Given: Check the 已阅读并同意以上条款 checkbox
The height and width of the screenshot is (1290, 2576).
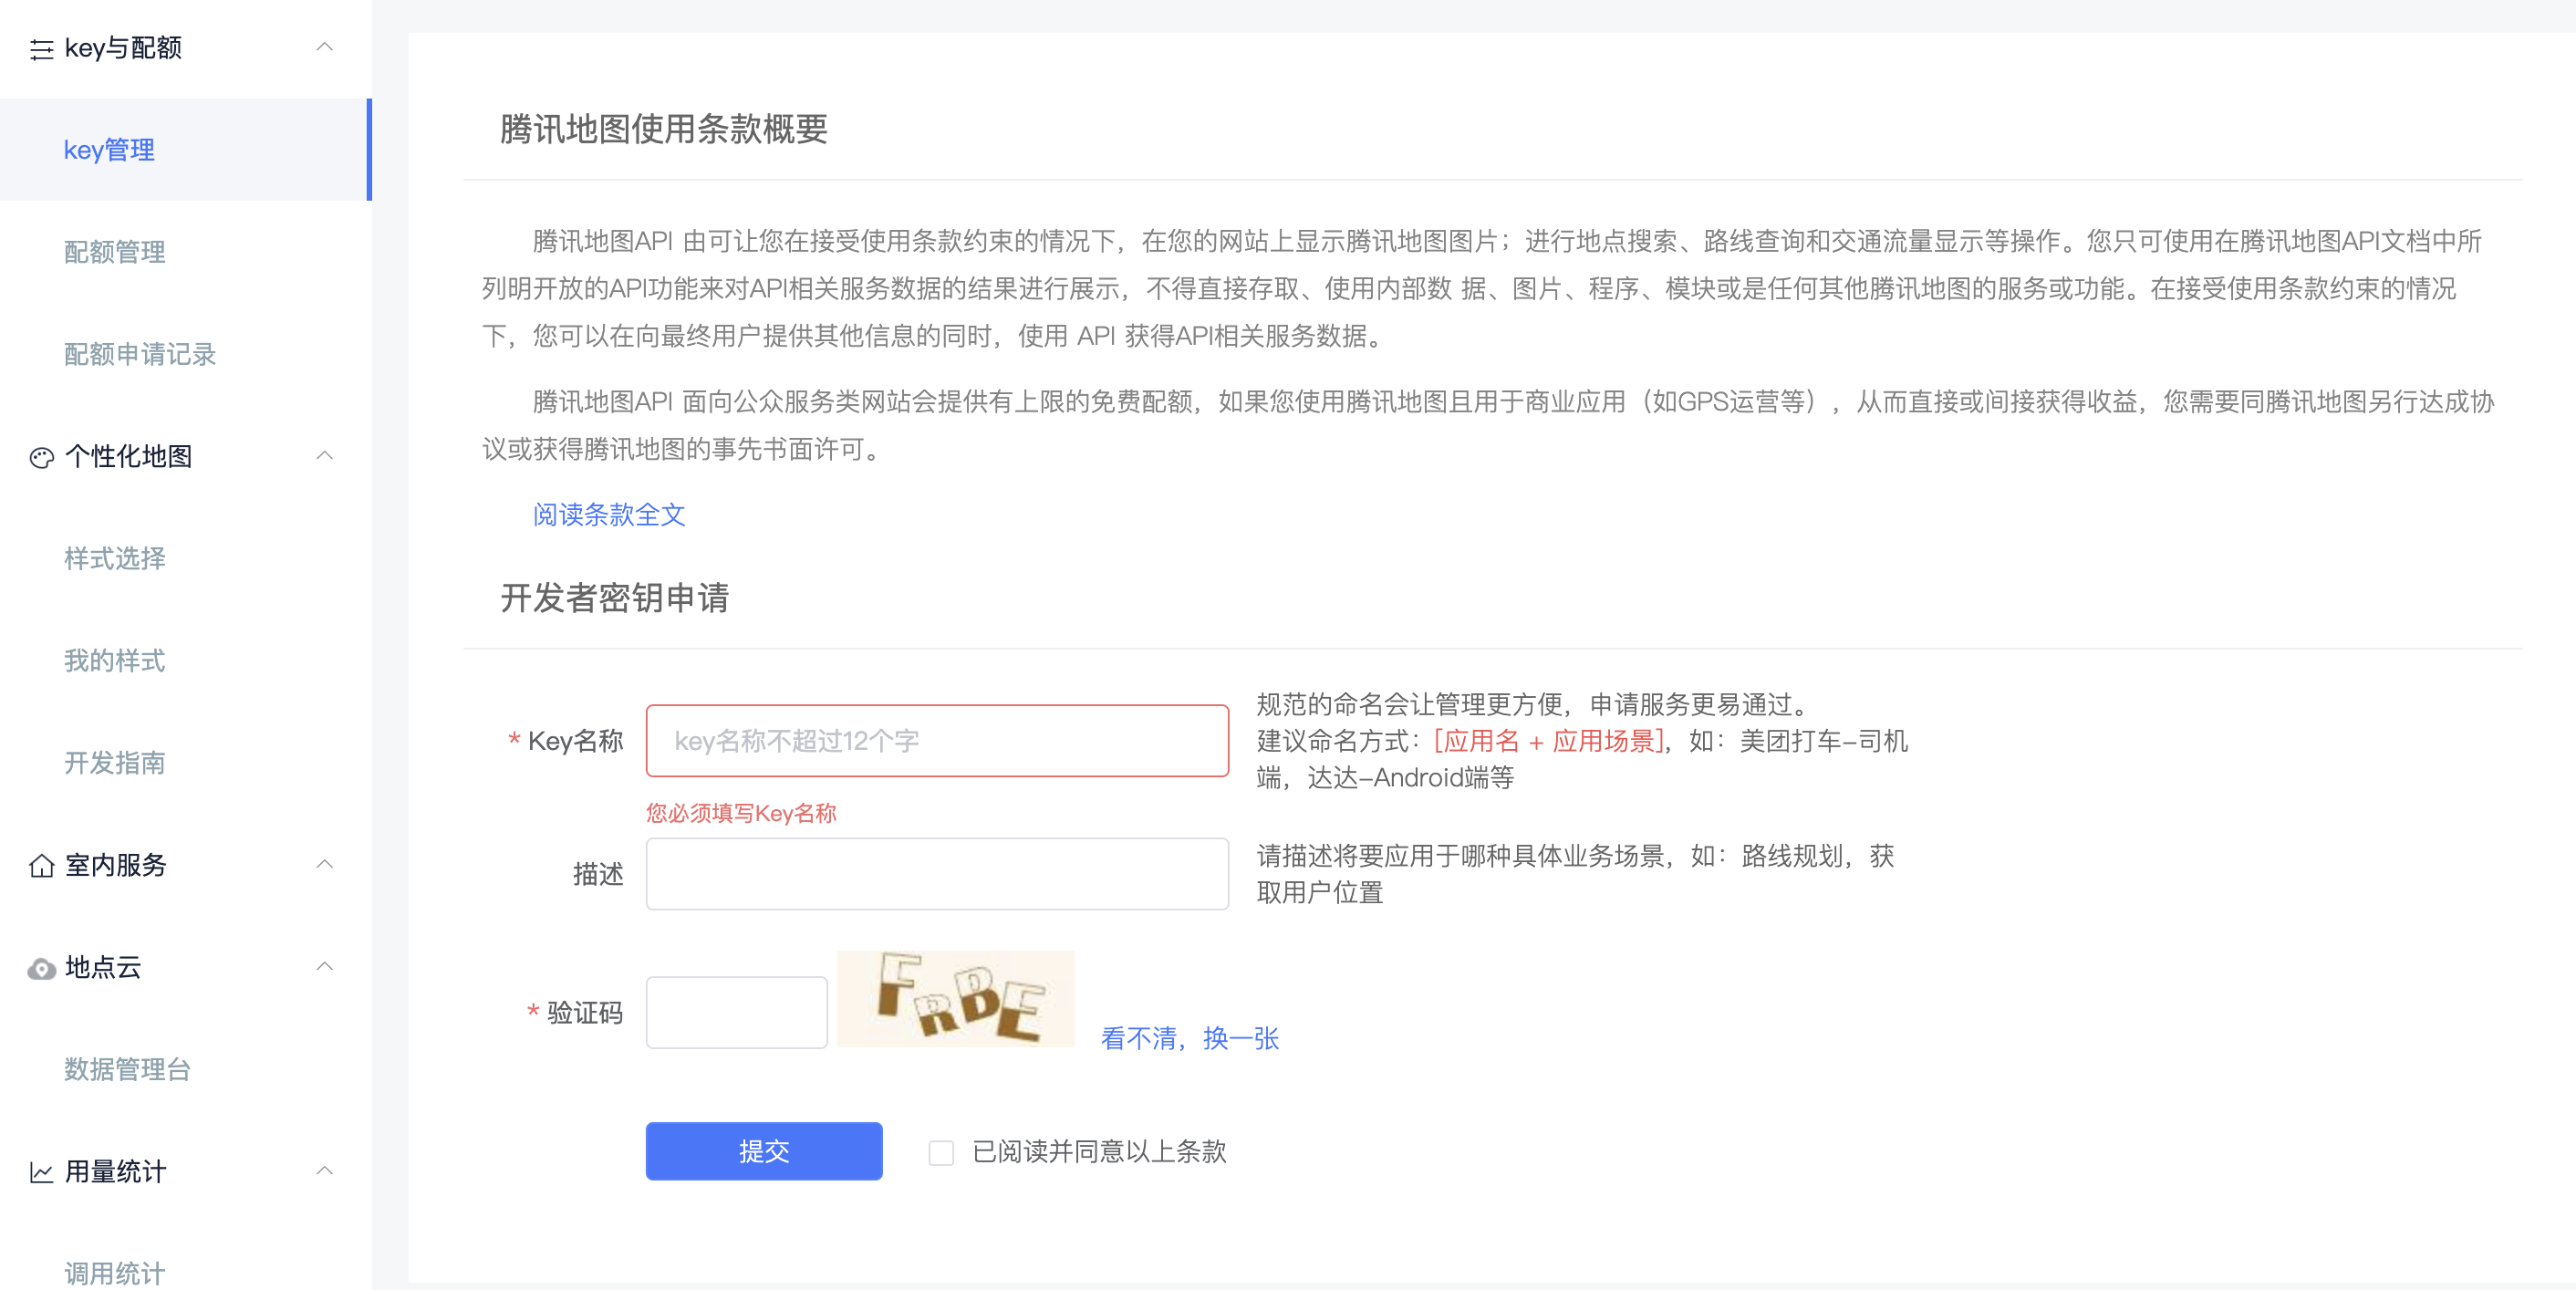Looking at the screenshot, I should pos(941,1152).
